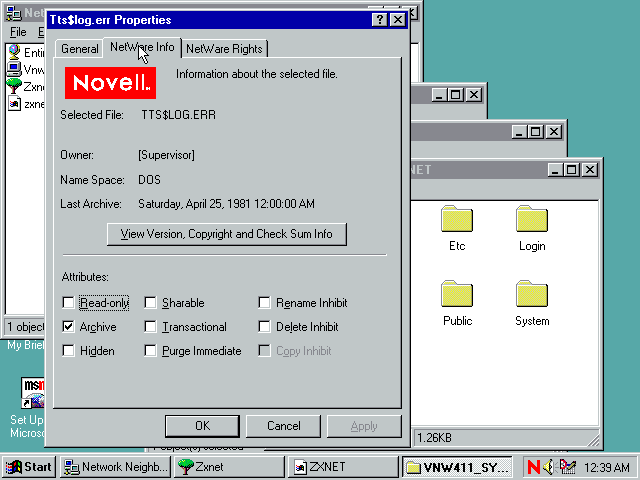640x480 pixels.
Task: Uncheck the Archive attribute checkbox
Action: click(x=69, y=327)
